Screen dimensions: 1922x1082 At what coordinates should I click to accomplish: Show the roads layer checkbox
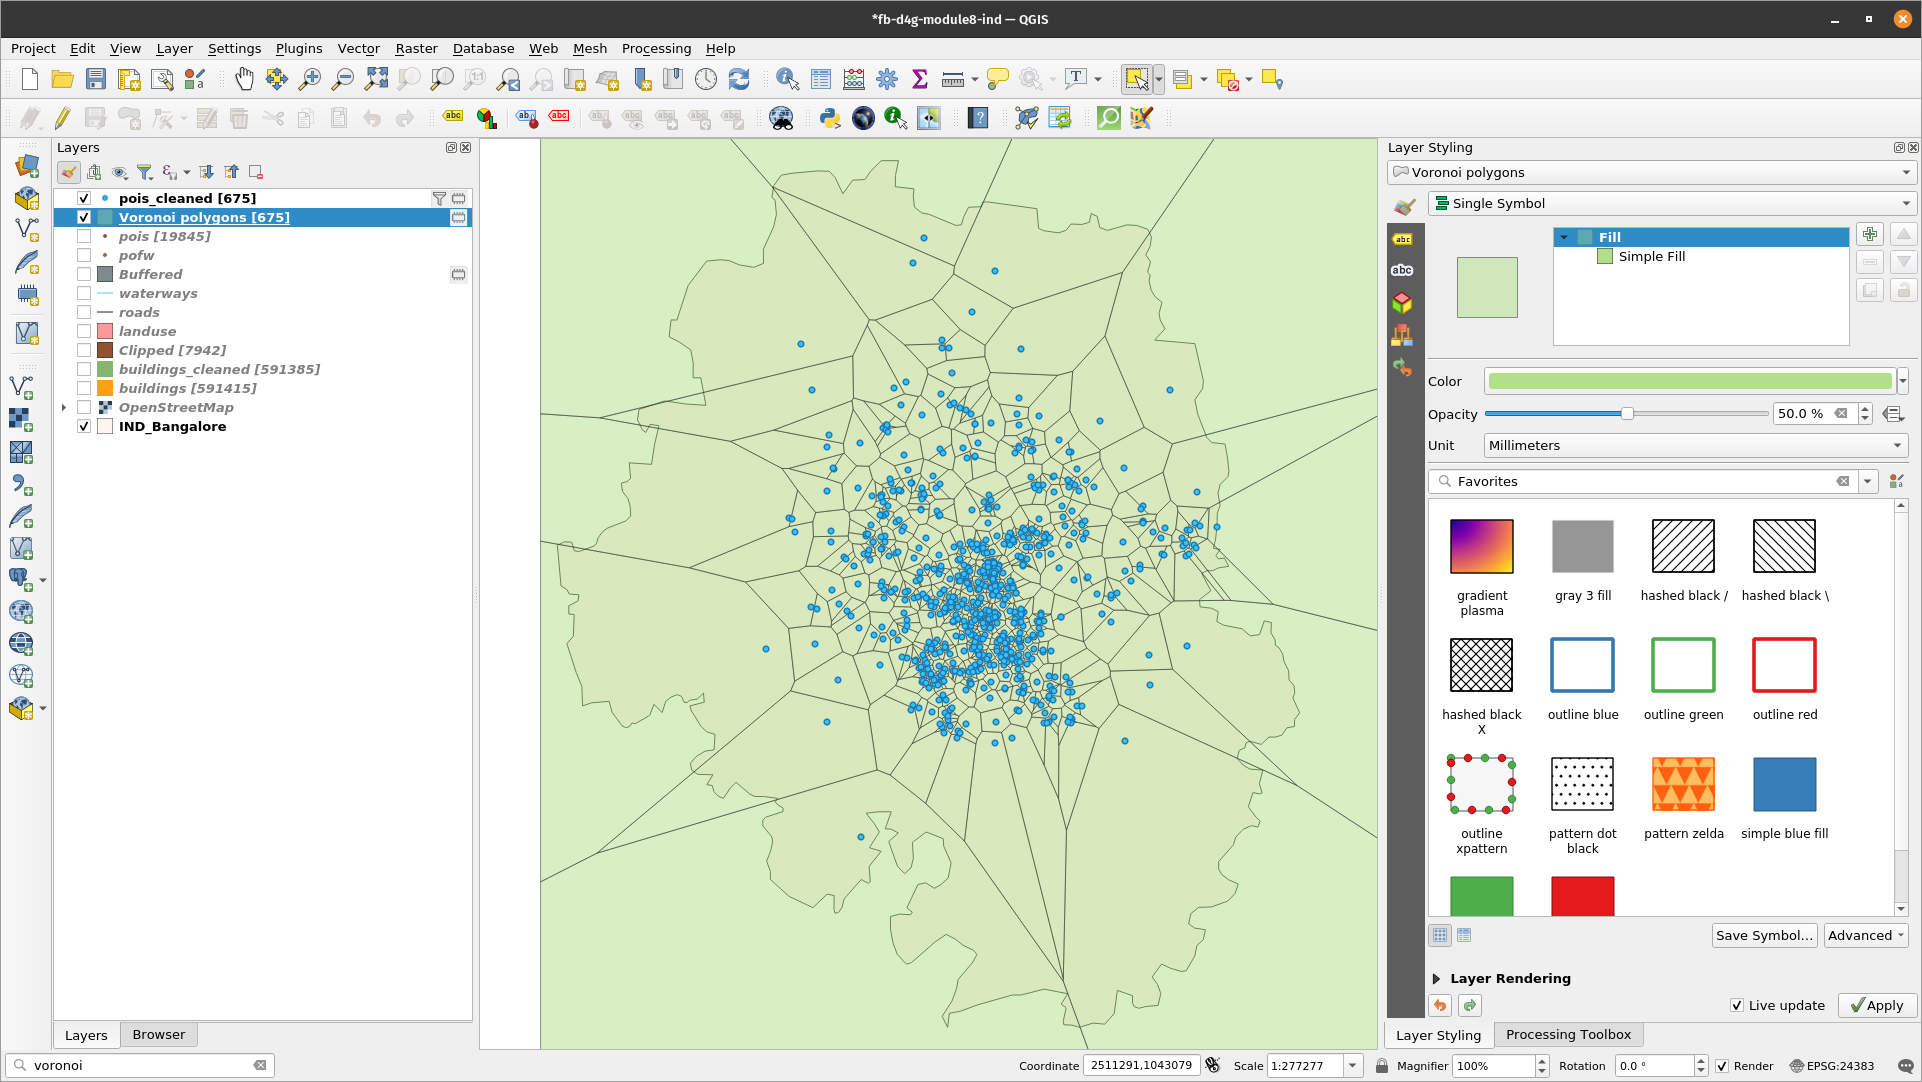point(84,312)
